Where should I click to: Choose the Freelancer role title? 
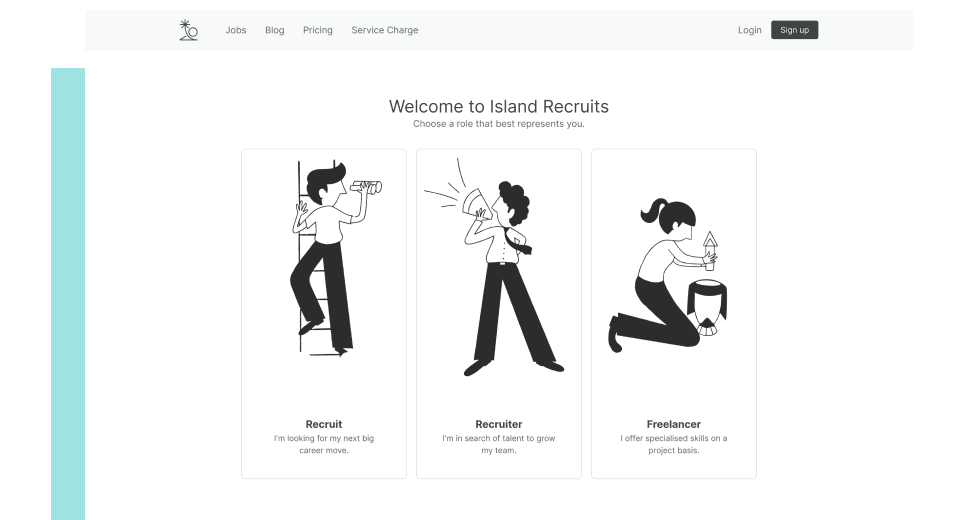674,424
